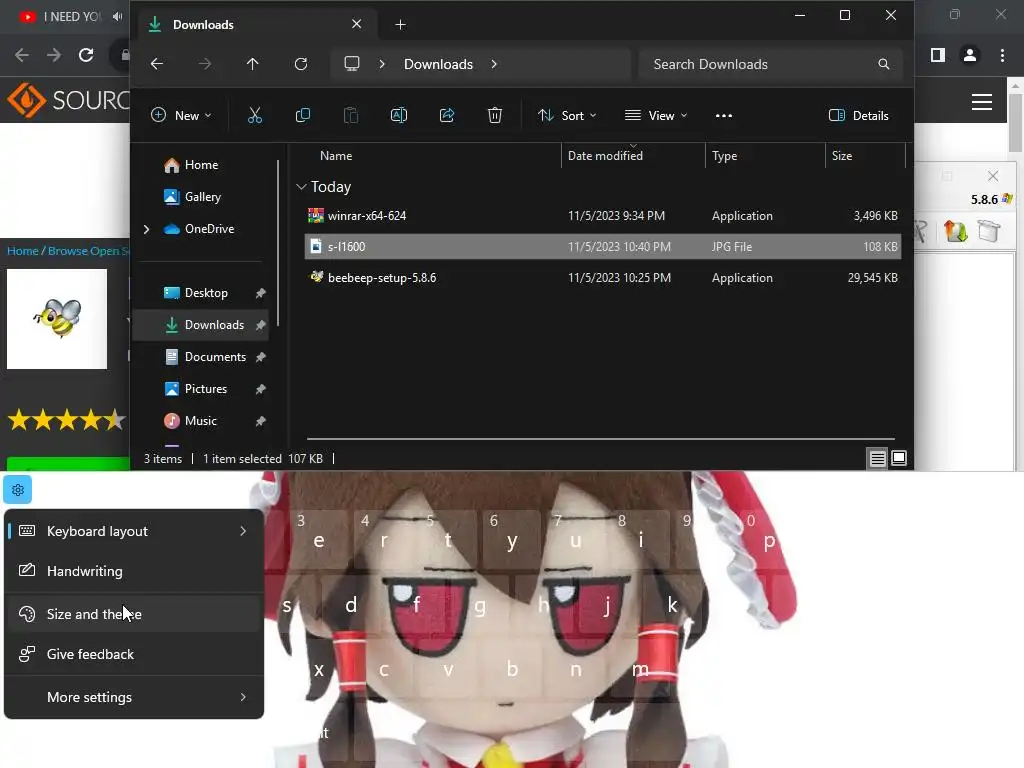Sort by the Type column header
This screenshot has width=1024, height=768.
pos(724,156)
